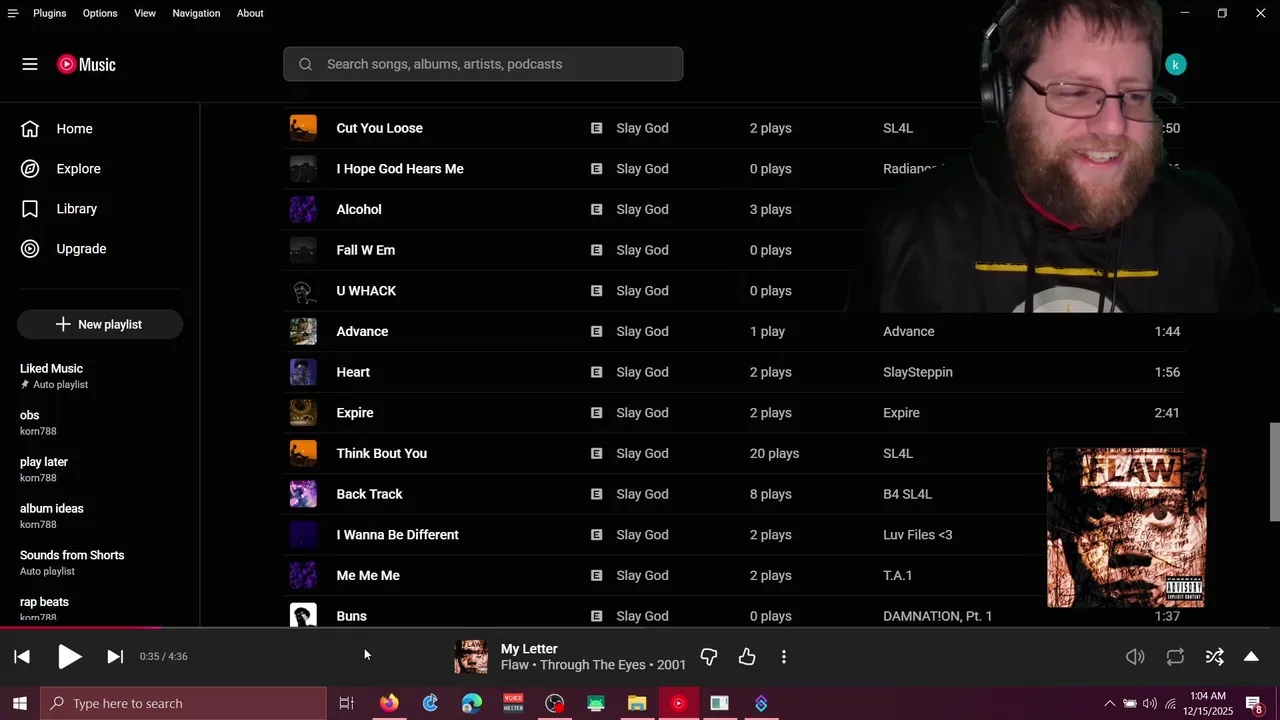1280x720 pixels.
Task: Click the YouTube Music logo
Action: pos(87,64)
